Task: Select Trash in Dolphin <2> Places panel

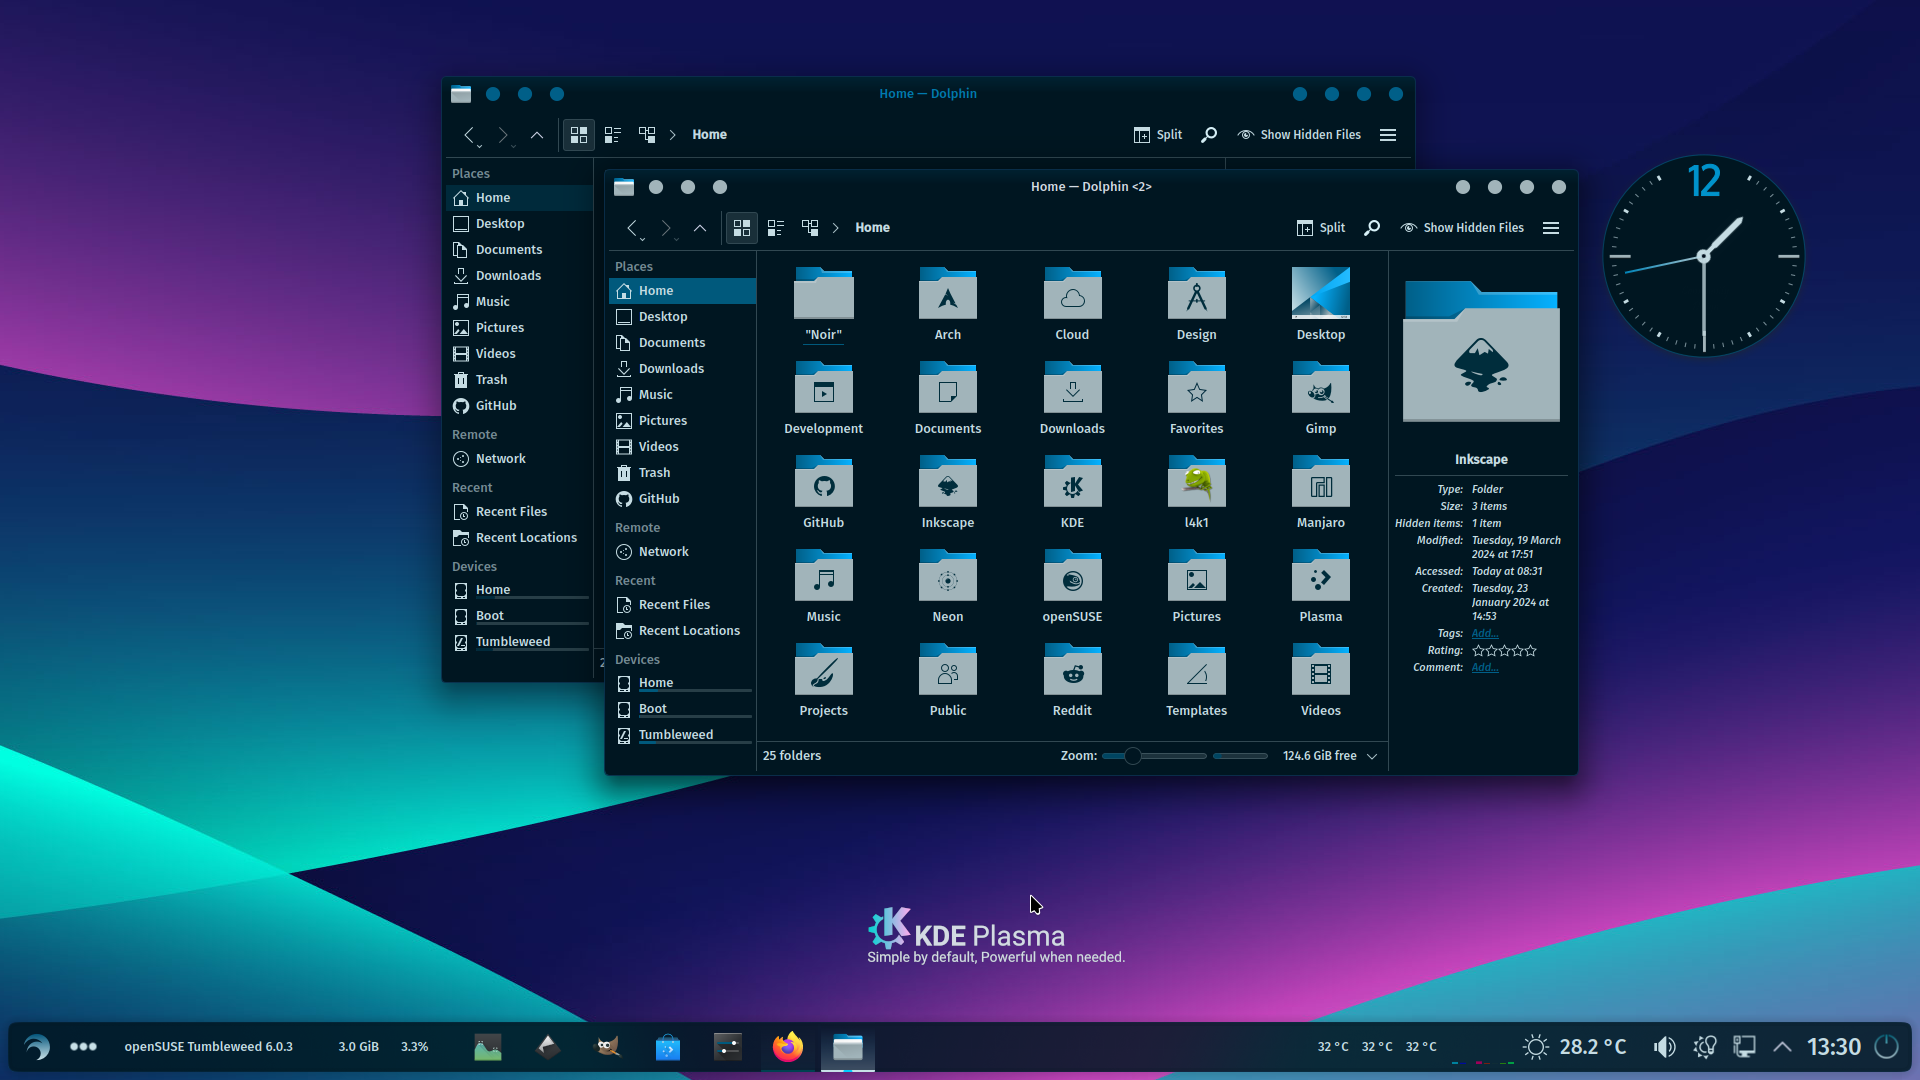Action: [682, 473]
